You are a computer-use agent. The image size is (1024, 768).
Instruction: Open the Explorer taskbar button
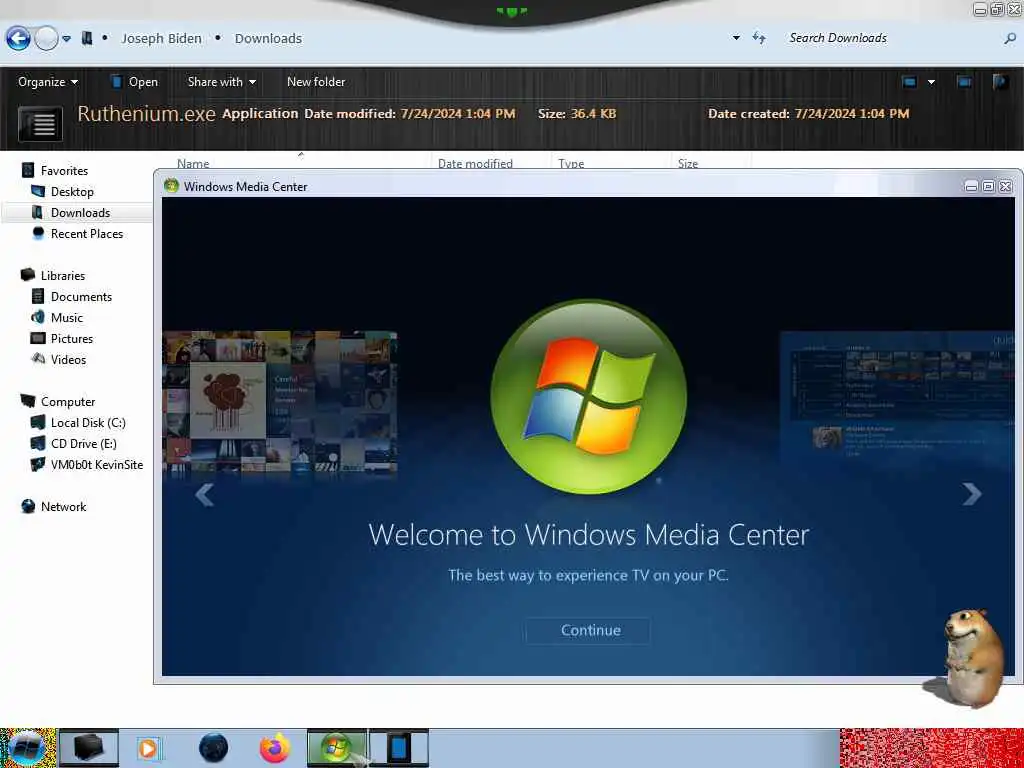click(89, 748)
